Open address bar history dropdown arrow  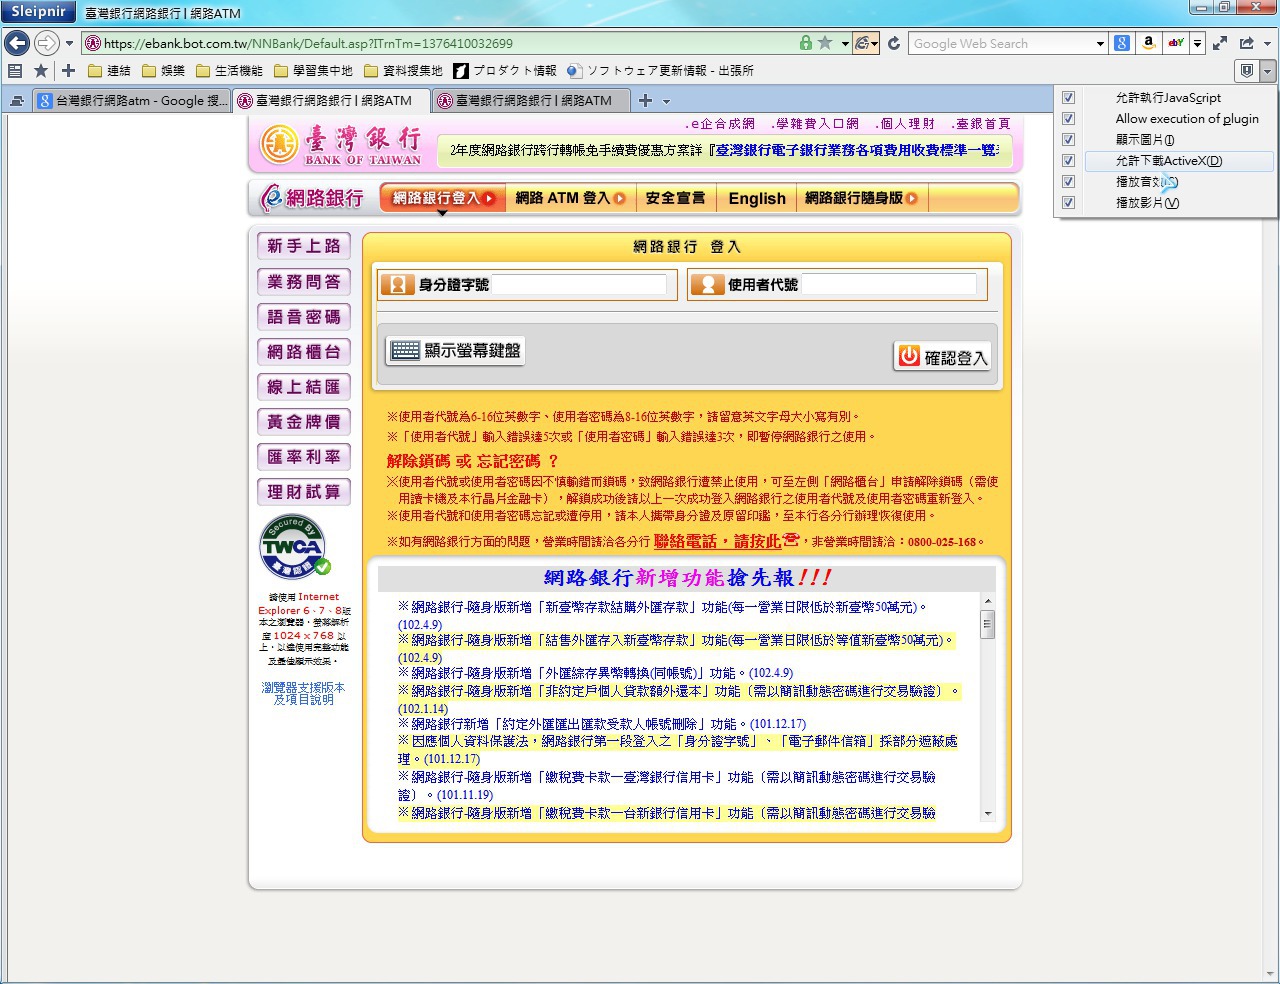[x=844, y=44]
